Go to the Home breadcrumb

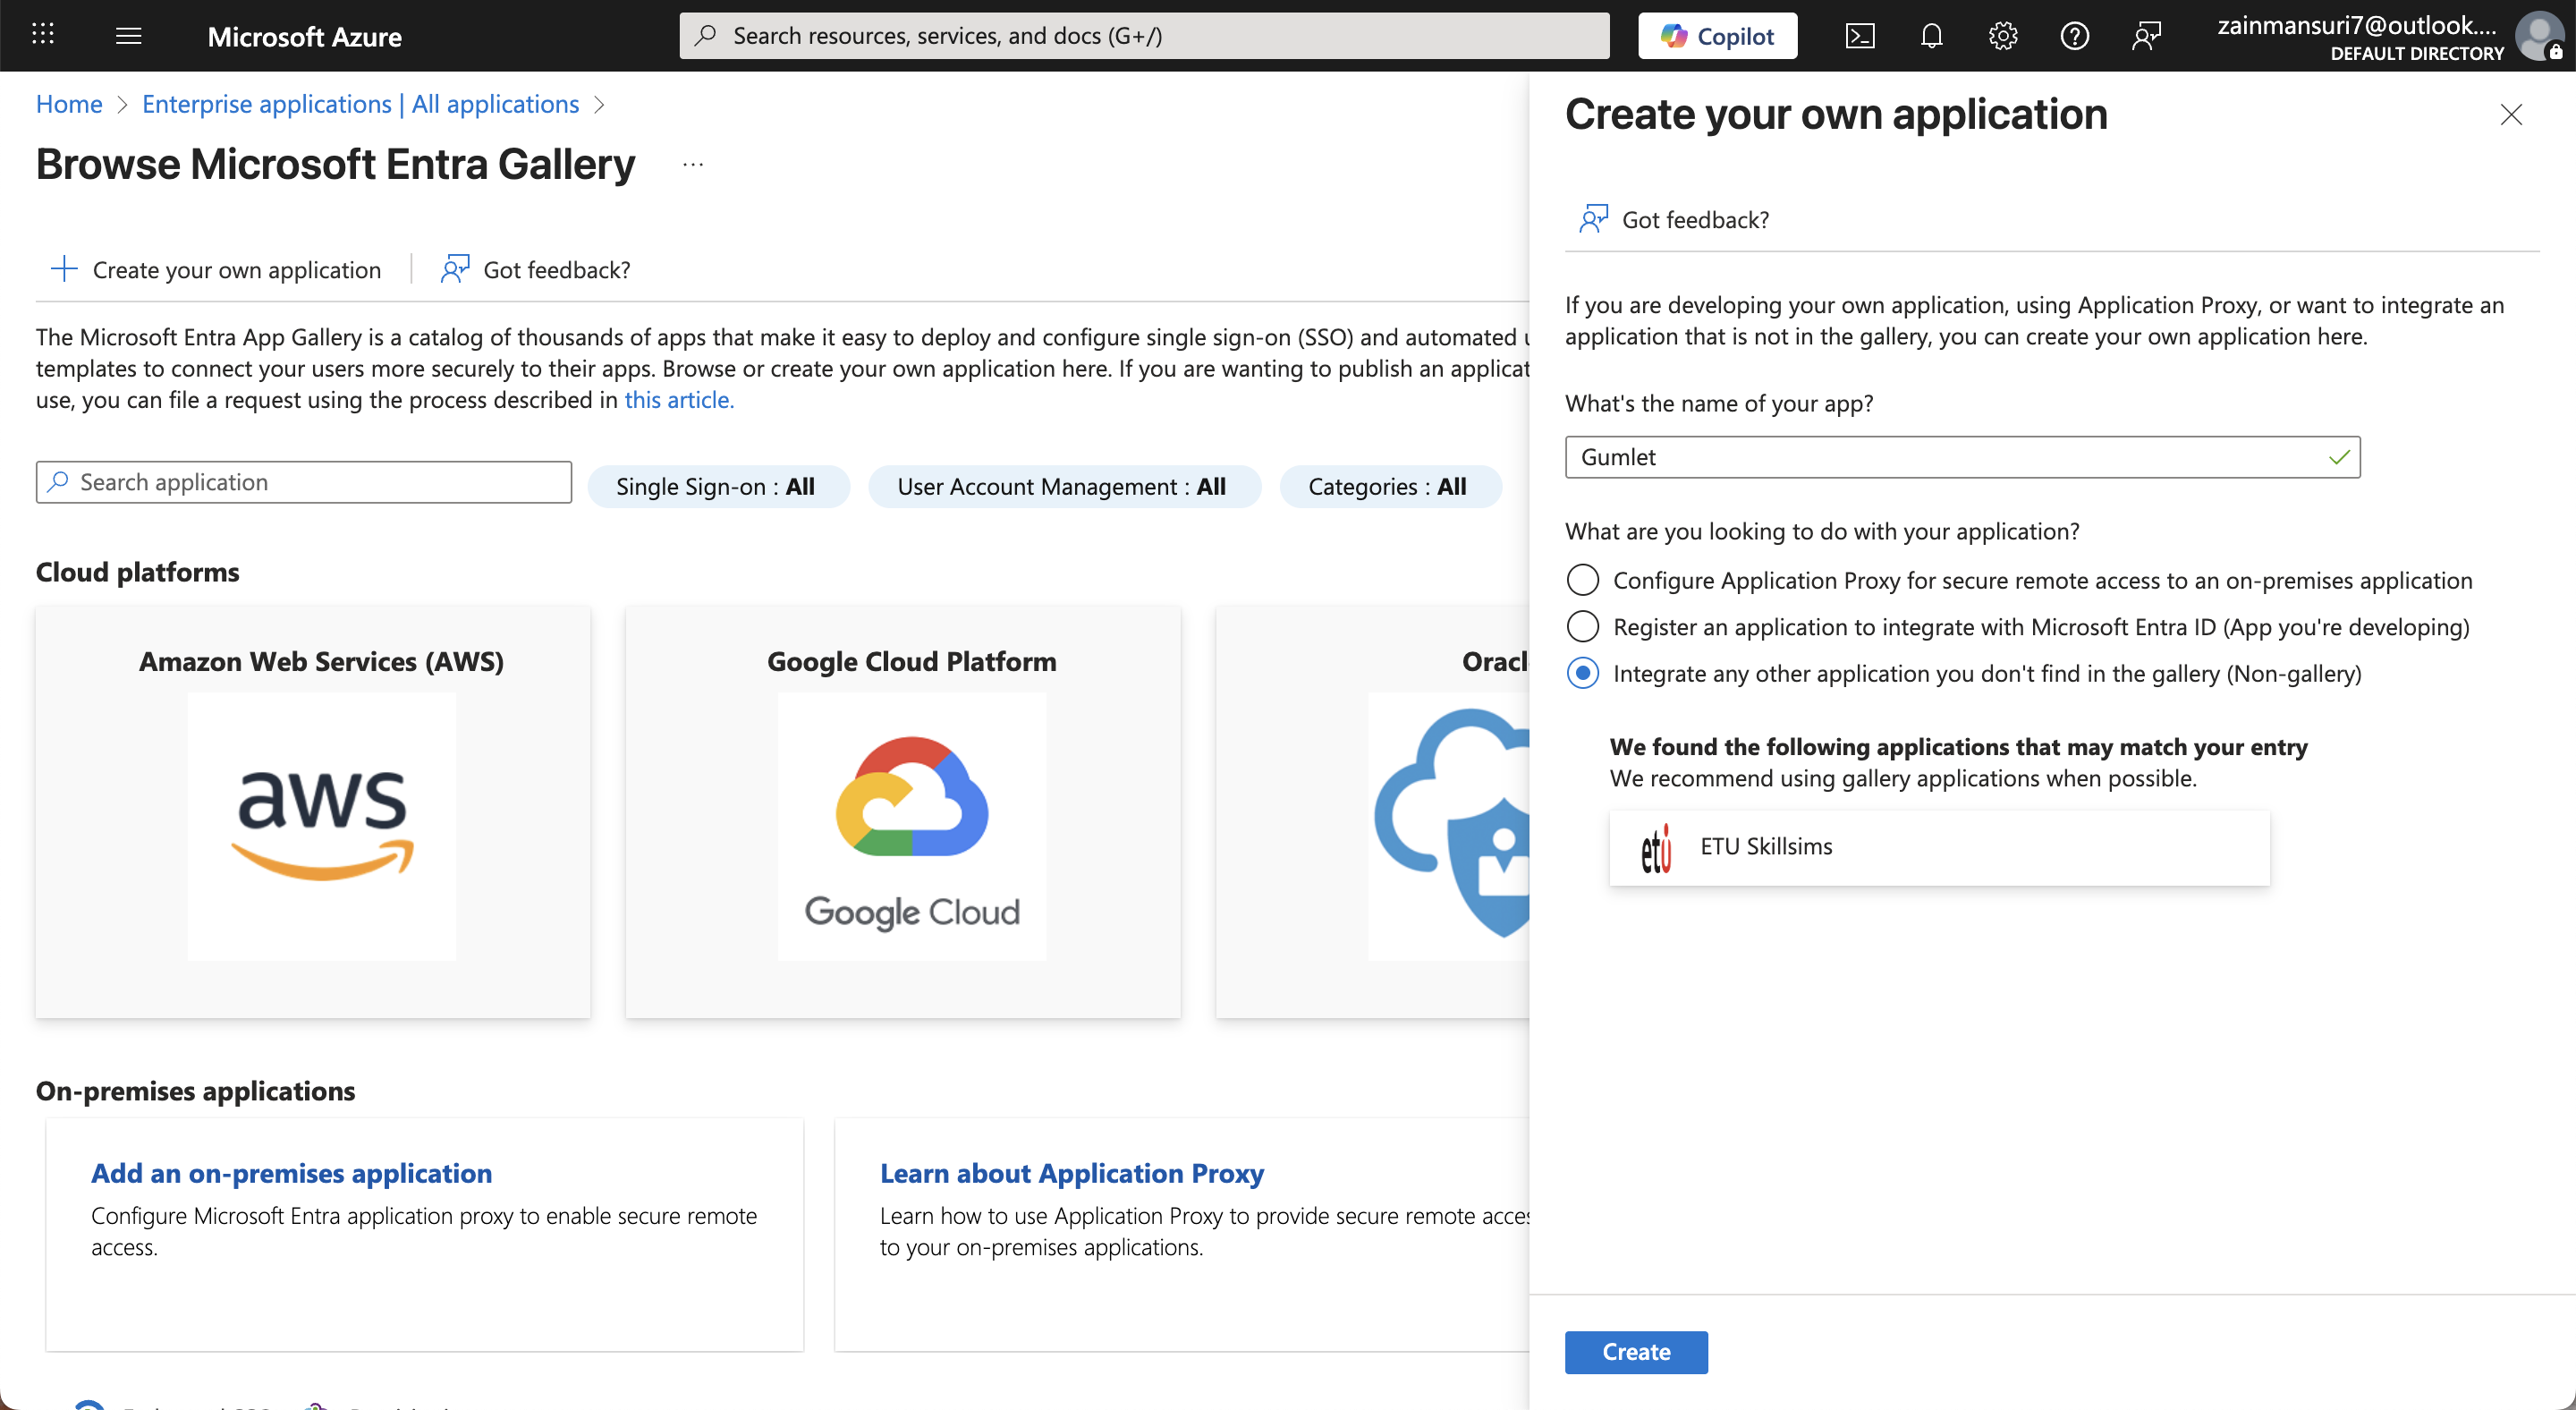[x=69, y=104]
